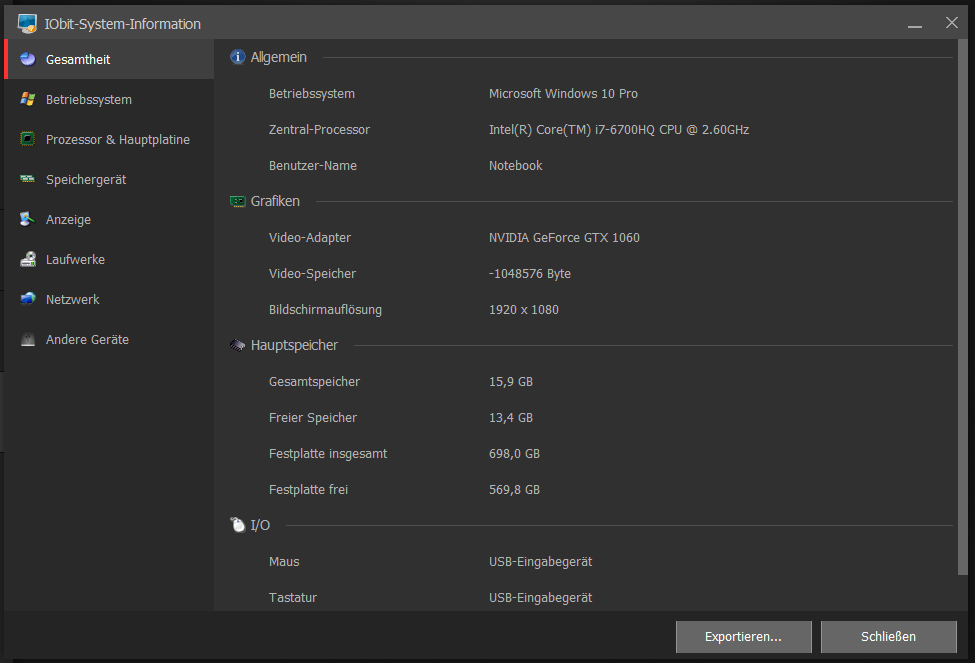Click the I/O mouse icon
The height and width of the screenshot is (663, 975).
[x=238, y=525]
